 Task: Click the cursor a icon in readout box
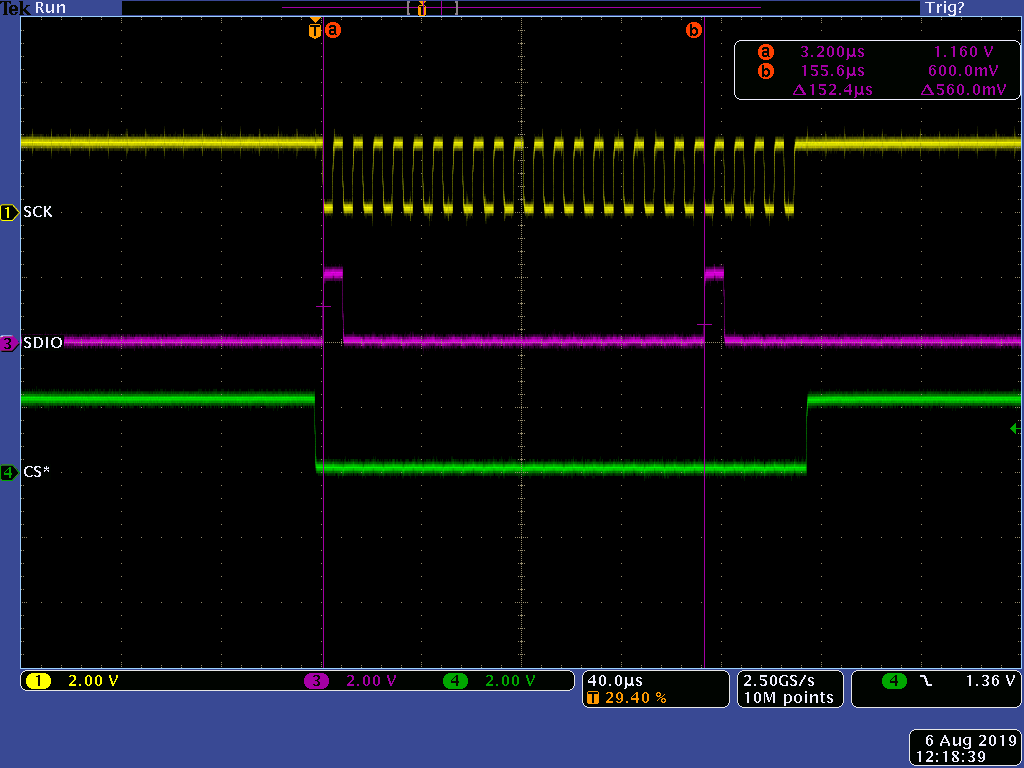tap(765, 52)
